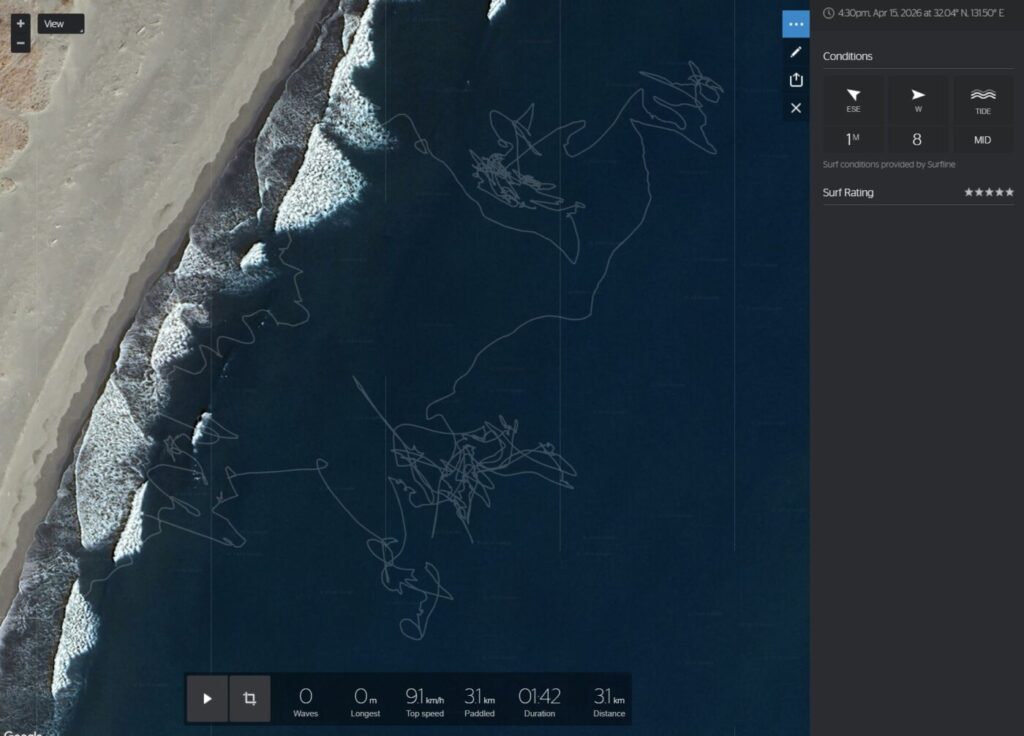This screenshot has height=736, width=1024.
Task: Select the Duration 01:42 stat
Action: (x=539, y=700)
